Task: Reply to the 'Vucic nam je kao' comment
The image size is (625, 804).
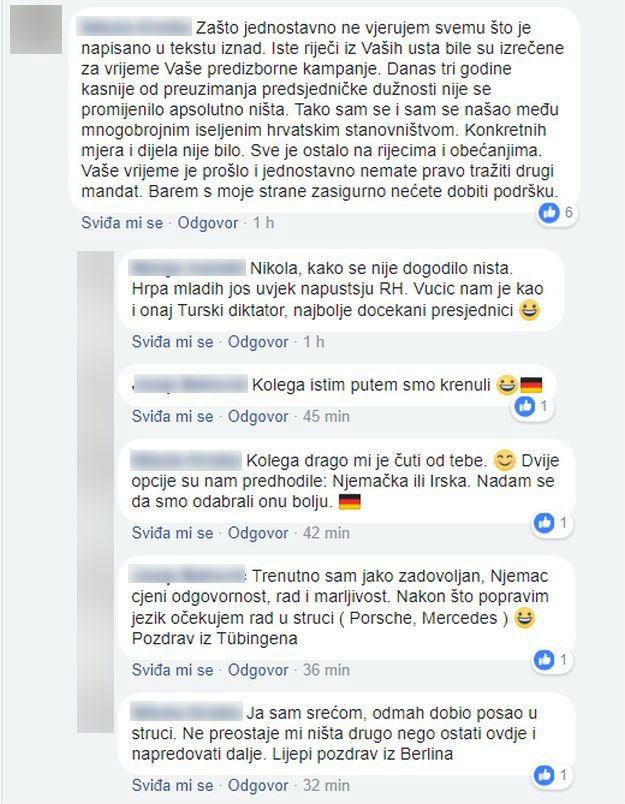Action: coord(258,342)
